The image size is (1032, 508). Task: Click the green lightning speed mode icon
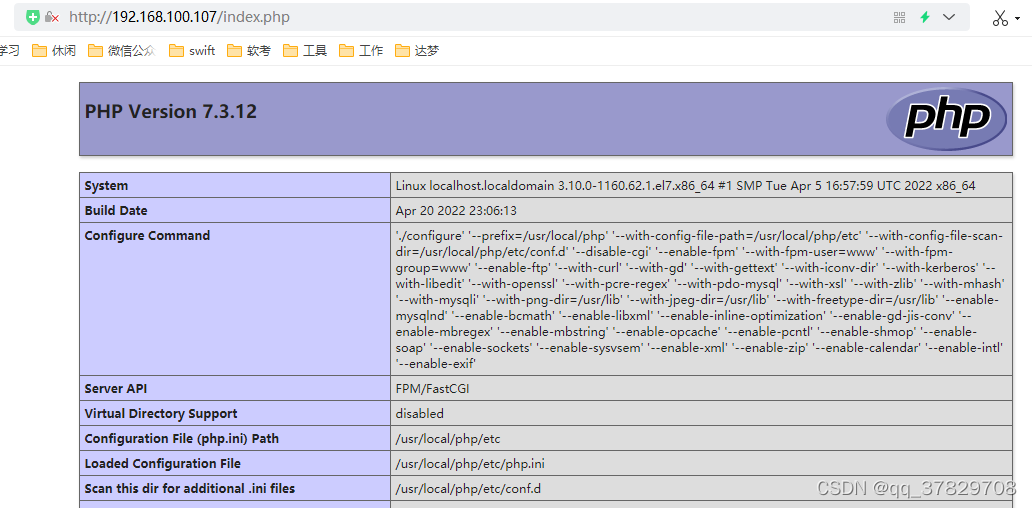coord(925,17)
